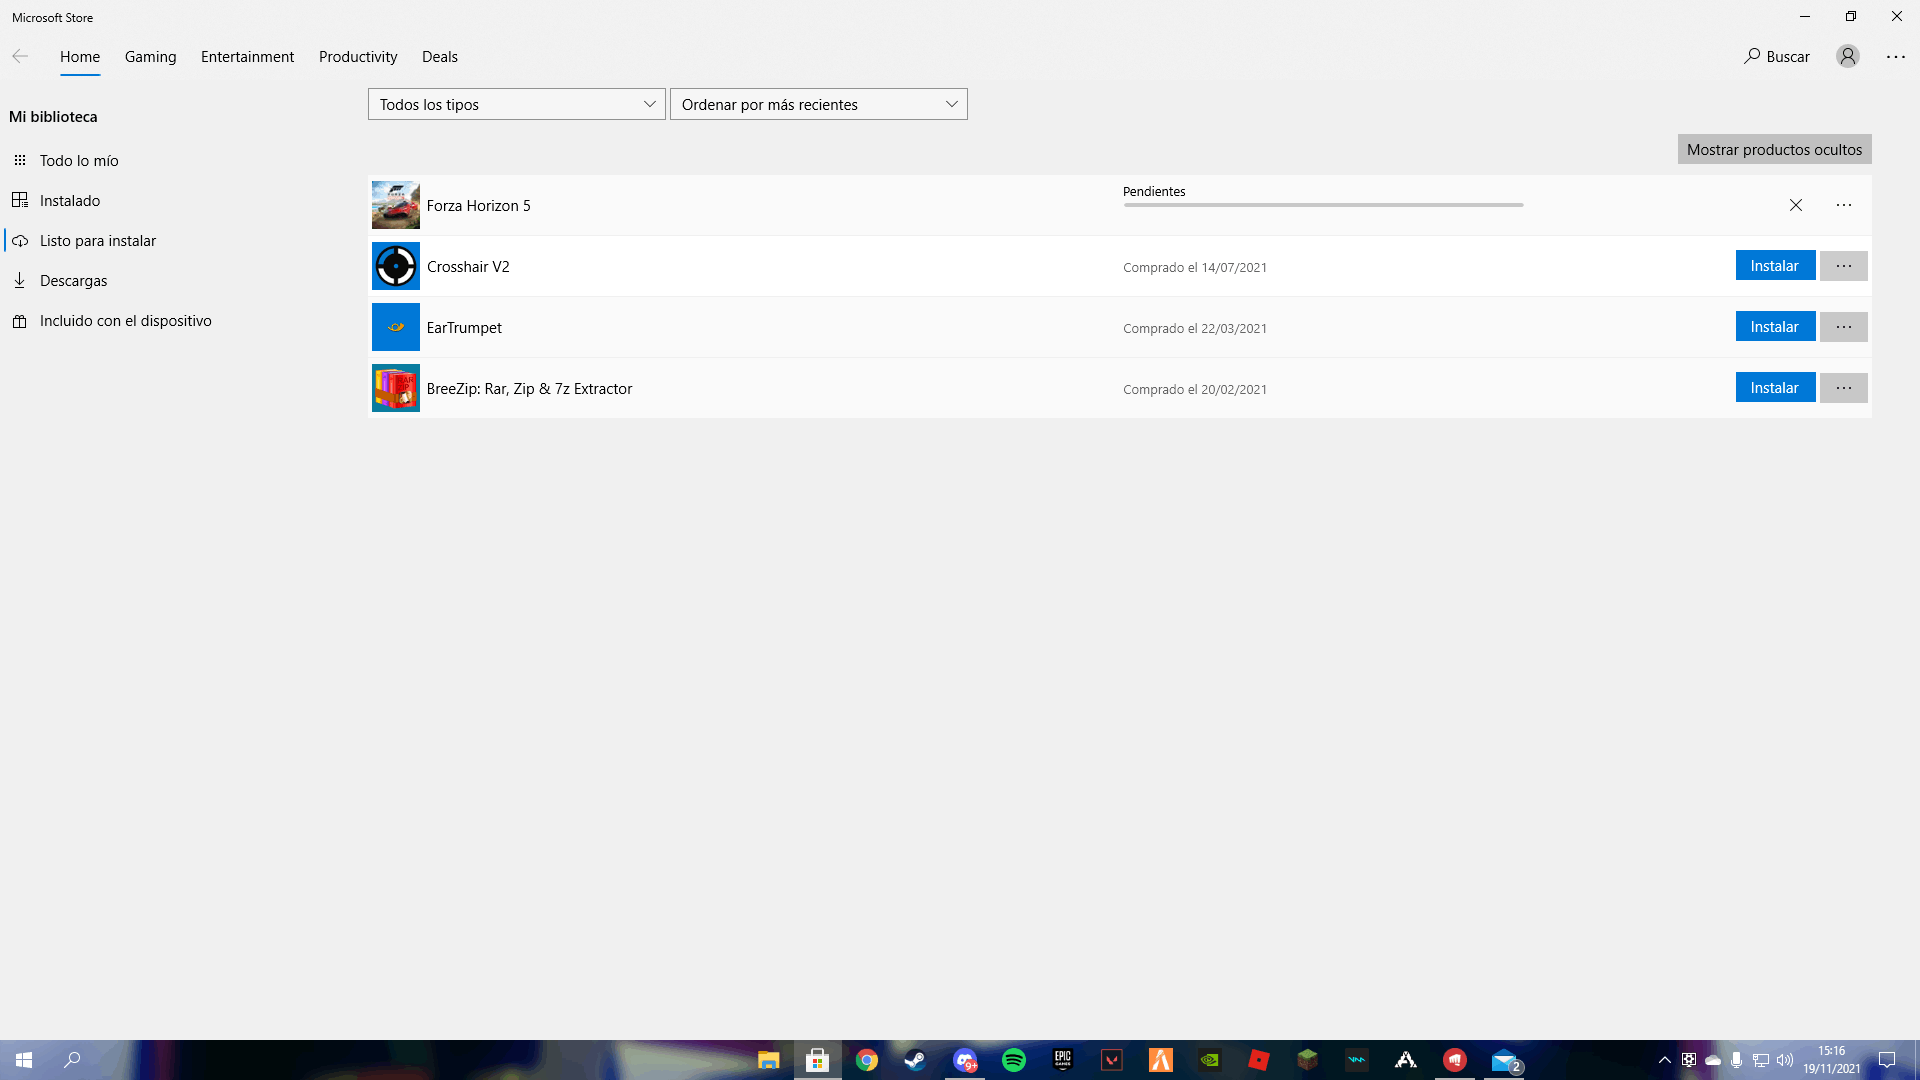Click the back arrow icon
Viewport: 1920px width, 1080px height.
point(20,57)
